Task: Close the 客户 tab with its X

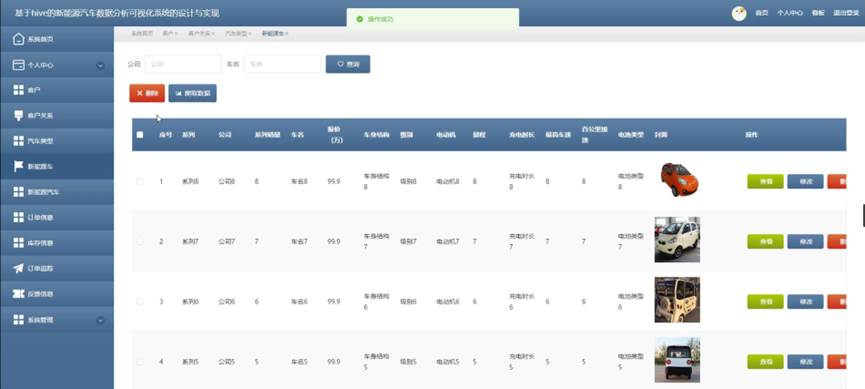Action: point(177,34)
